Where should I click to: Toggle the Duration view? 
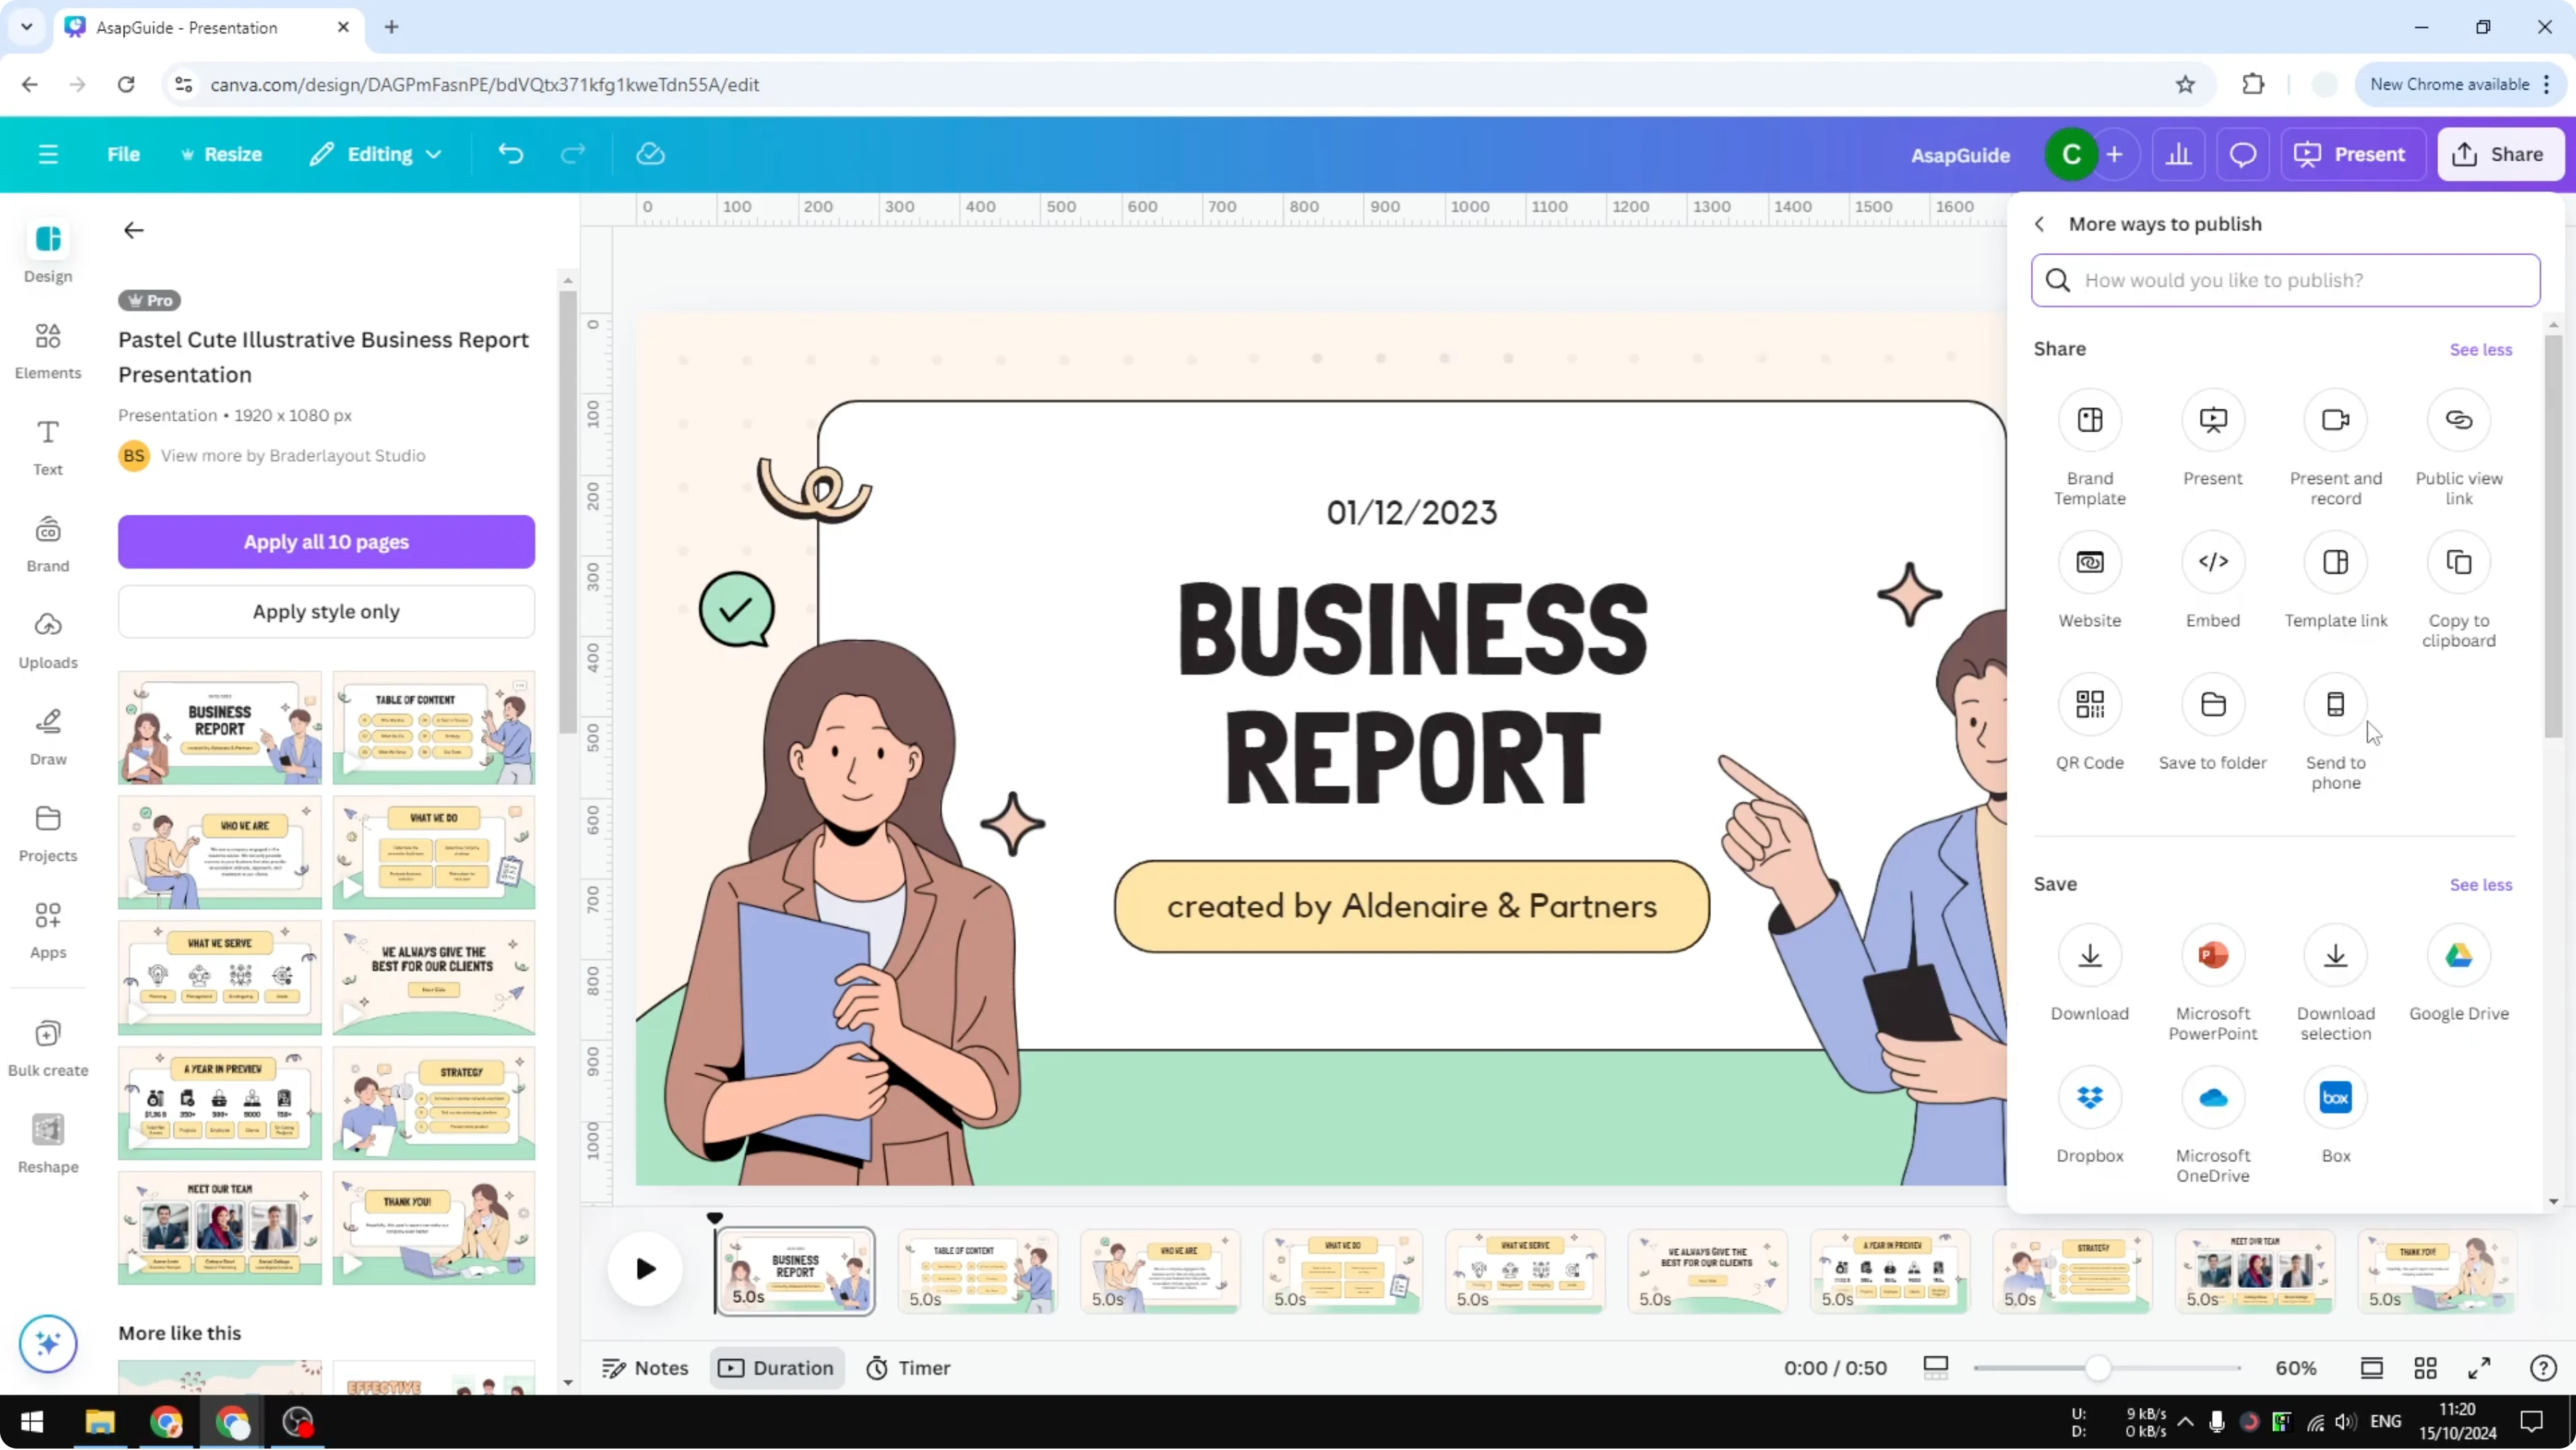tap(777, 1368)
